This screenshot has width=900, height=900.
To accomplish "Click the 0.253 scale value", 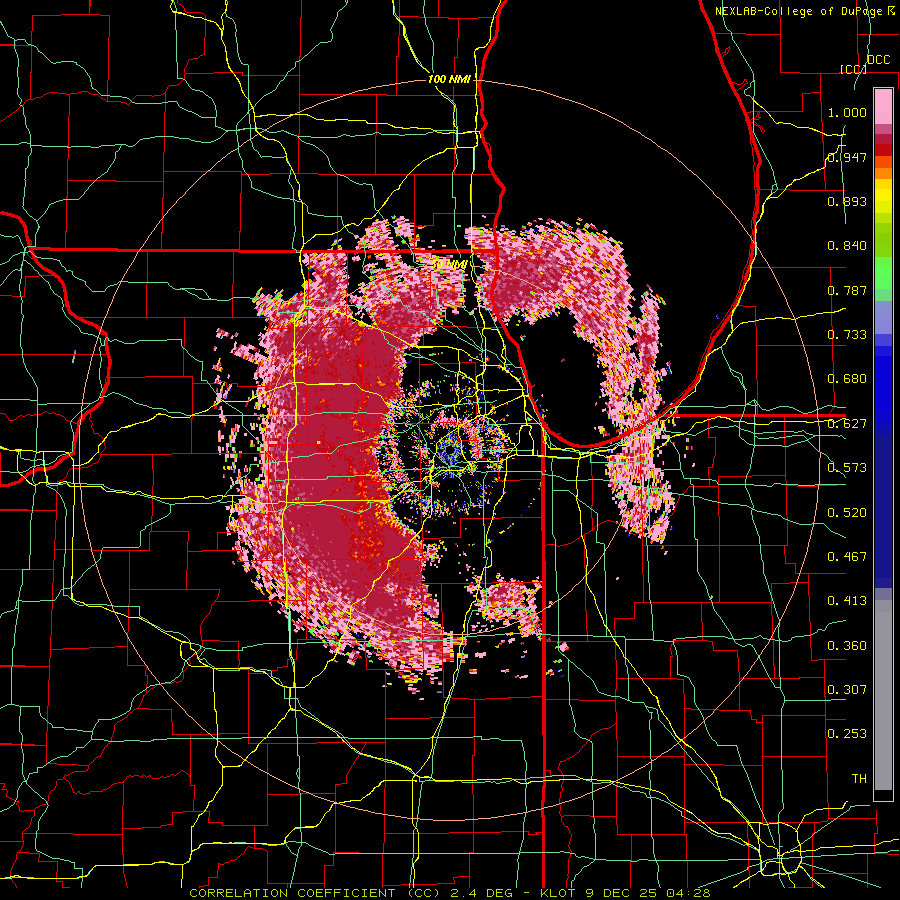I will 847,734.
